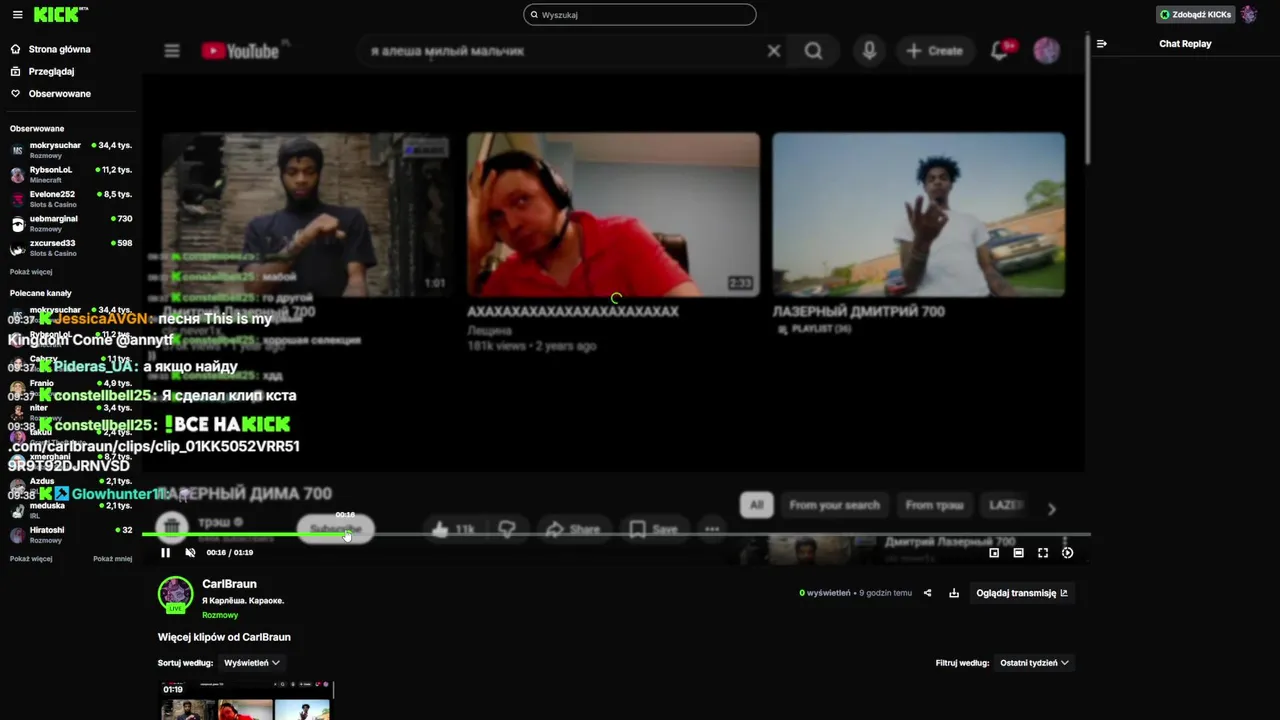Image resolution: width=1280 pixels, height=720 pixels.
Task: Expand recommended channels with Pokaż więcej
Action: pos(31,559)
